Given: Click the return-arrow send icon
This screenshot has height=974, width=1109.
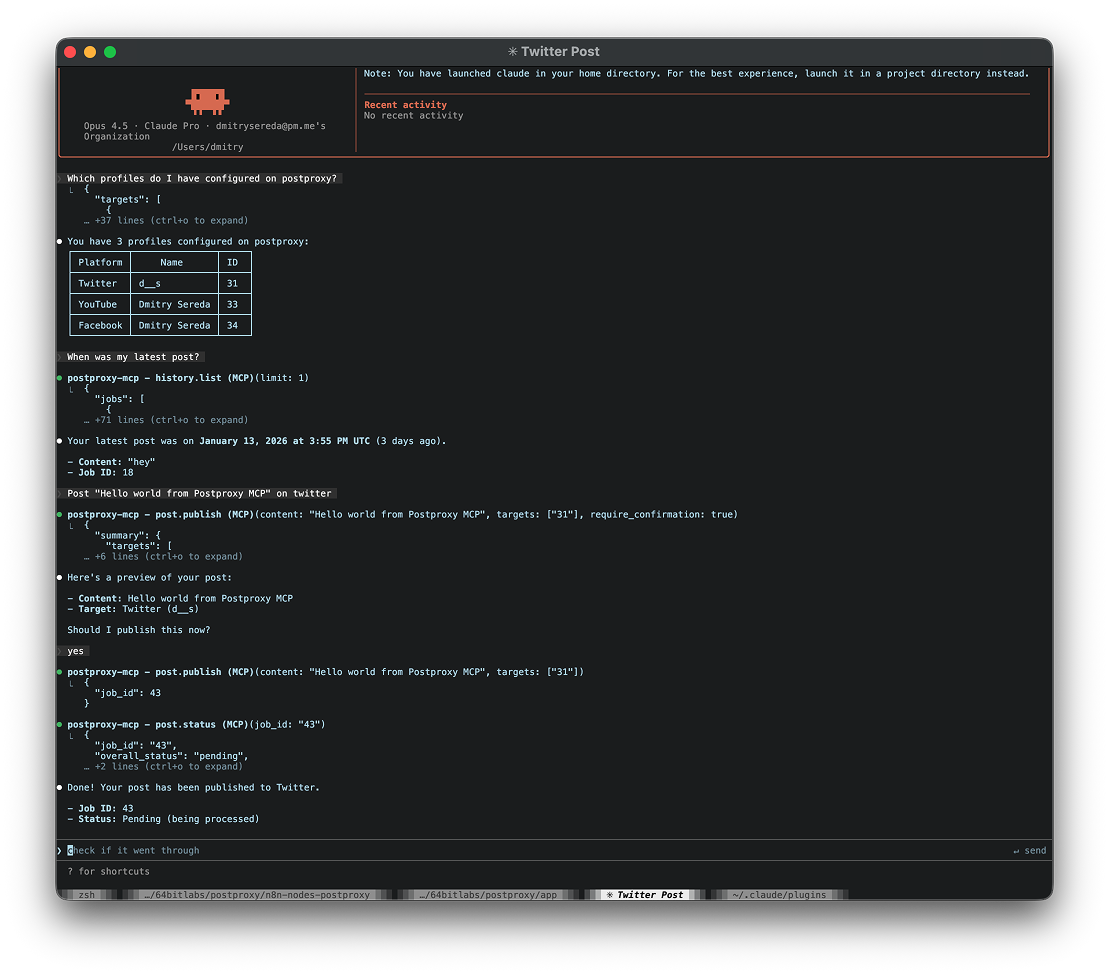Looking at the screenshot, I should tap(1018, 850).
